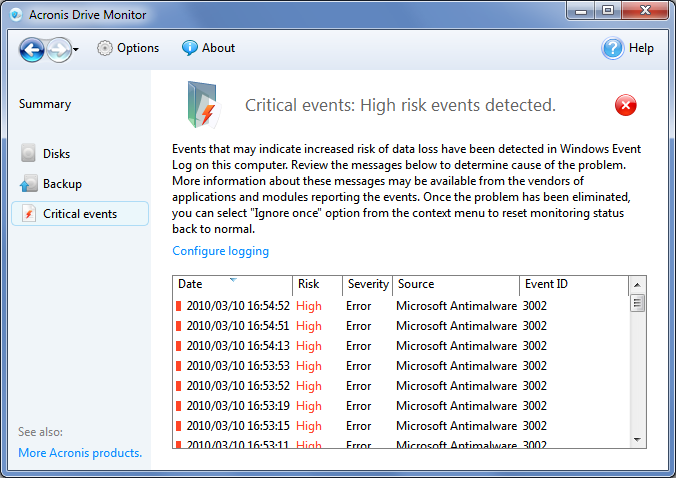The image size is (676, 478).
Task: Open Help via the question mark icon
Action: click(612, 48)
